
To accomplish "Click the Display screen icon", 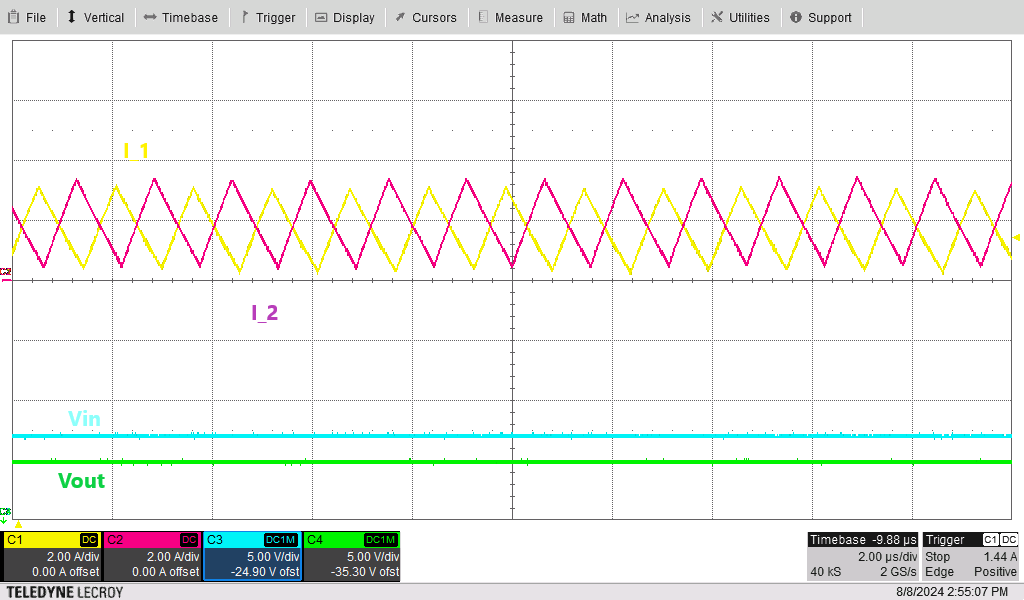I will tap(321, 17).
